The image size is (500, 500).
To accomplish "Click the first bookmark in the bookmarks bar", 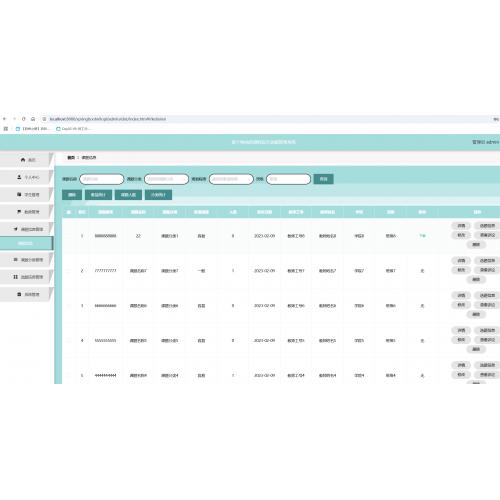I will tap(33, 129).
